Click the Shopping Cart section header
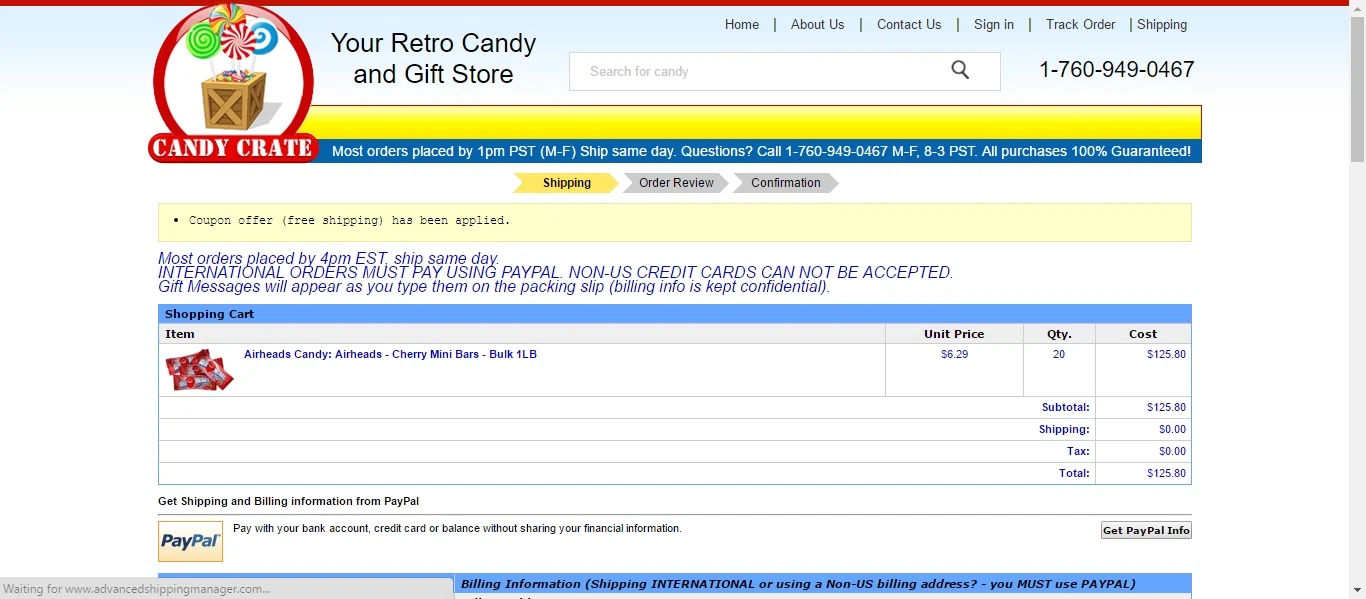Image resolution: width=1366 pixels, height=599 pixels. [x=675, y=314]
